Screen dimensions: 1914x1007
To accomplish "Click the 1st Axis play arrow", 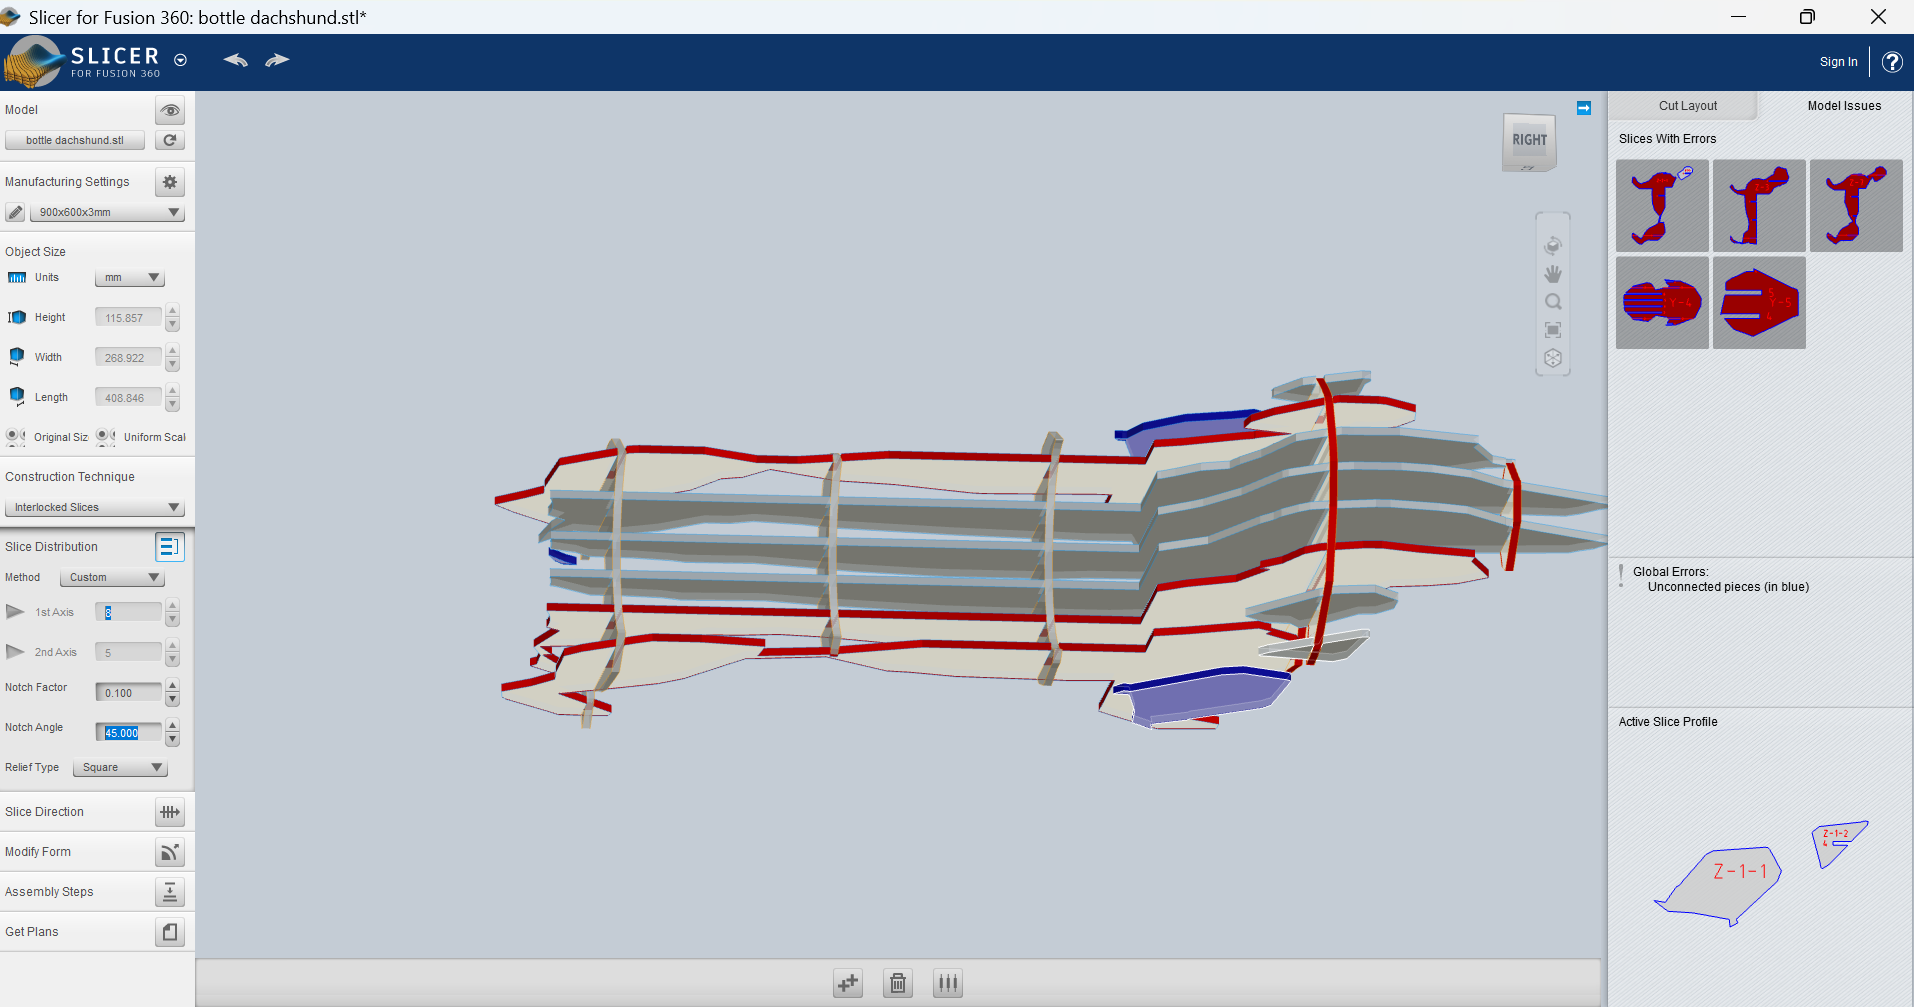I will [15, 611].
